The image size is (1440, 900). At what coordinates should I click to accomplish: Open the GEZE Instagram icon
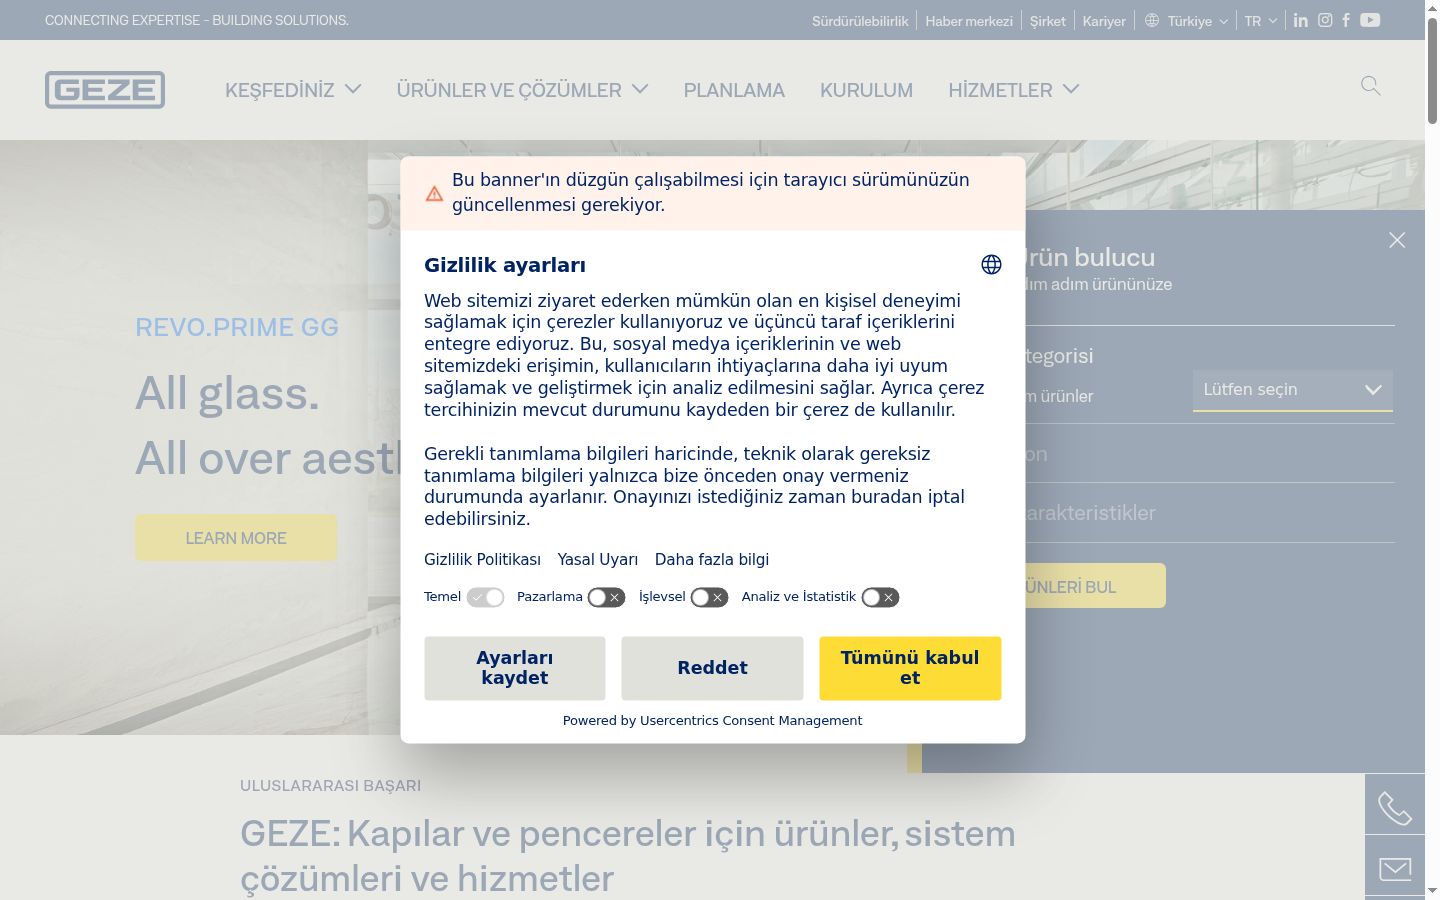pyautogui.click(x=1325, y=20)
